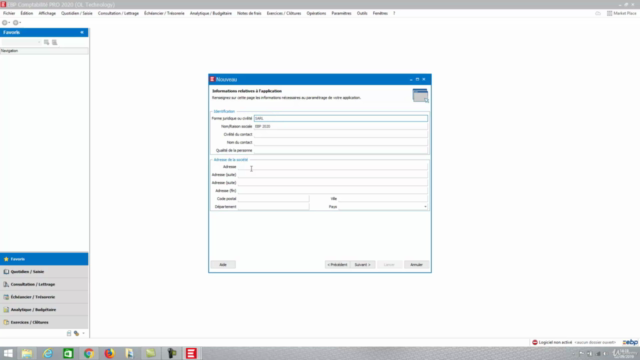Click the Nom/Raison sociale field
This screenshot has height=360, width=640.
point(340,126)
